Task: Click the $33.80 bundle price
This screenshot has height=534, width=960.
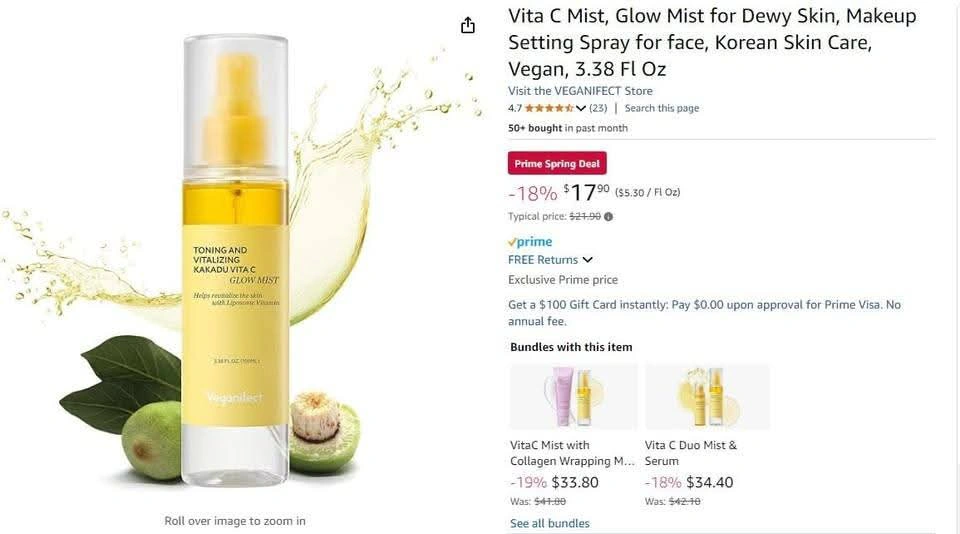Action: 575,483
